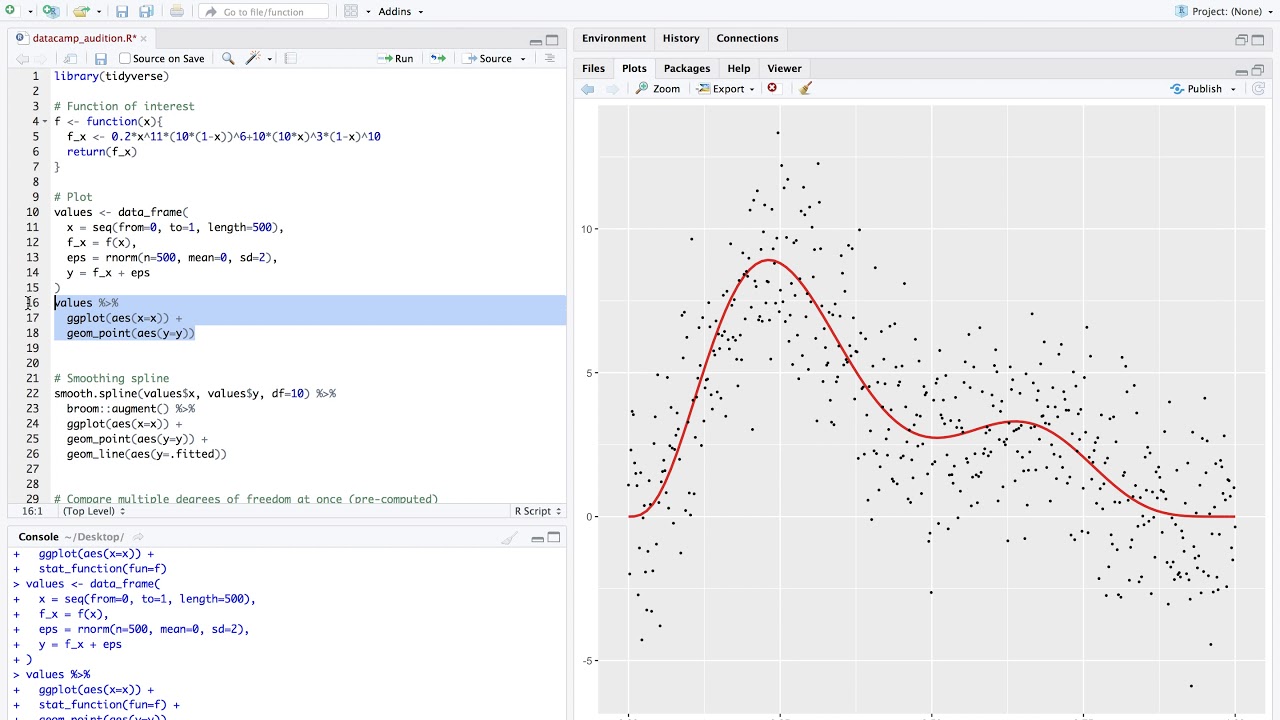Click the Print icon in main toolbar

(177, 11)
